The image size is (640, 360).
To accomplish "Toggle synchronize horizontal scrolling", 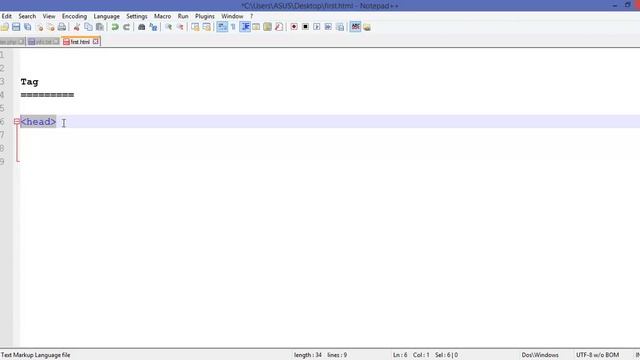I will tap(207, 27).
